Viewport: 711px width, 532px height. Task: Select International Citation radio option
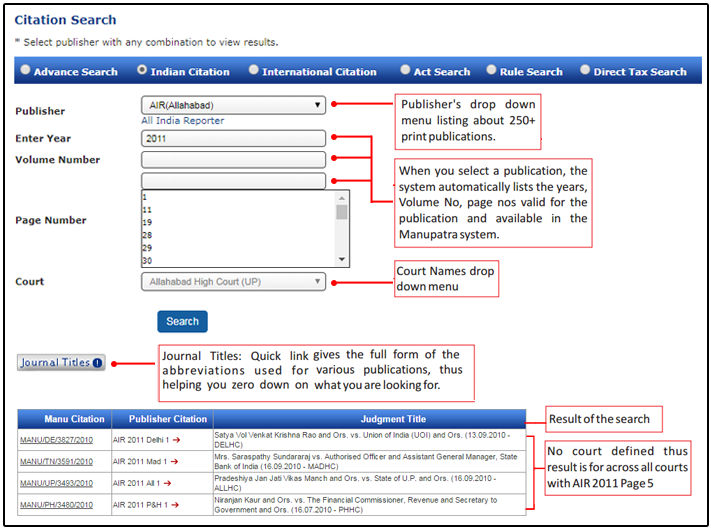coord(254,71)
